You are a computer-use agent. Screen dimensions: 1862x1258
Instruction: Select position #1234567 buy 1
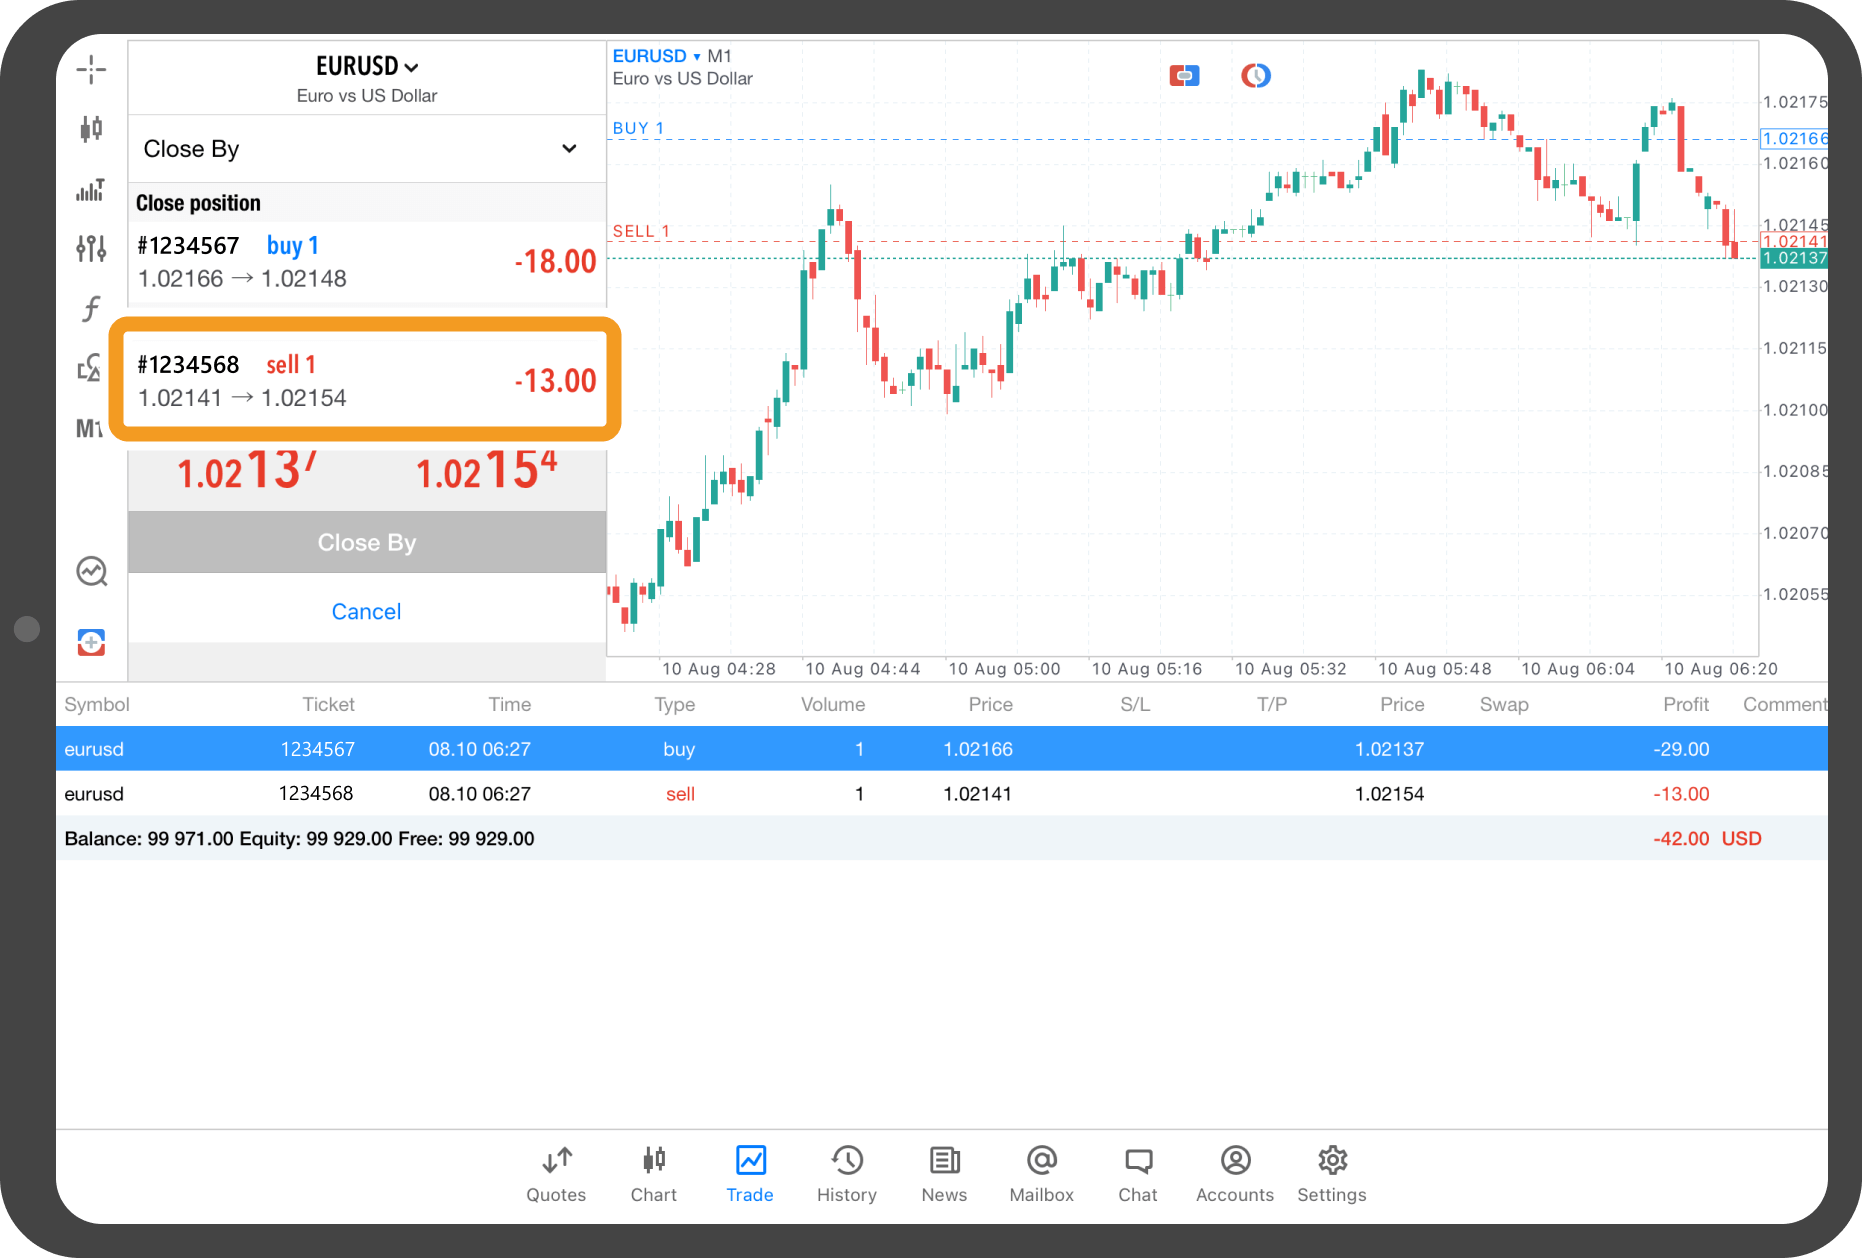coord(366,262)
